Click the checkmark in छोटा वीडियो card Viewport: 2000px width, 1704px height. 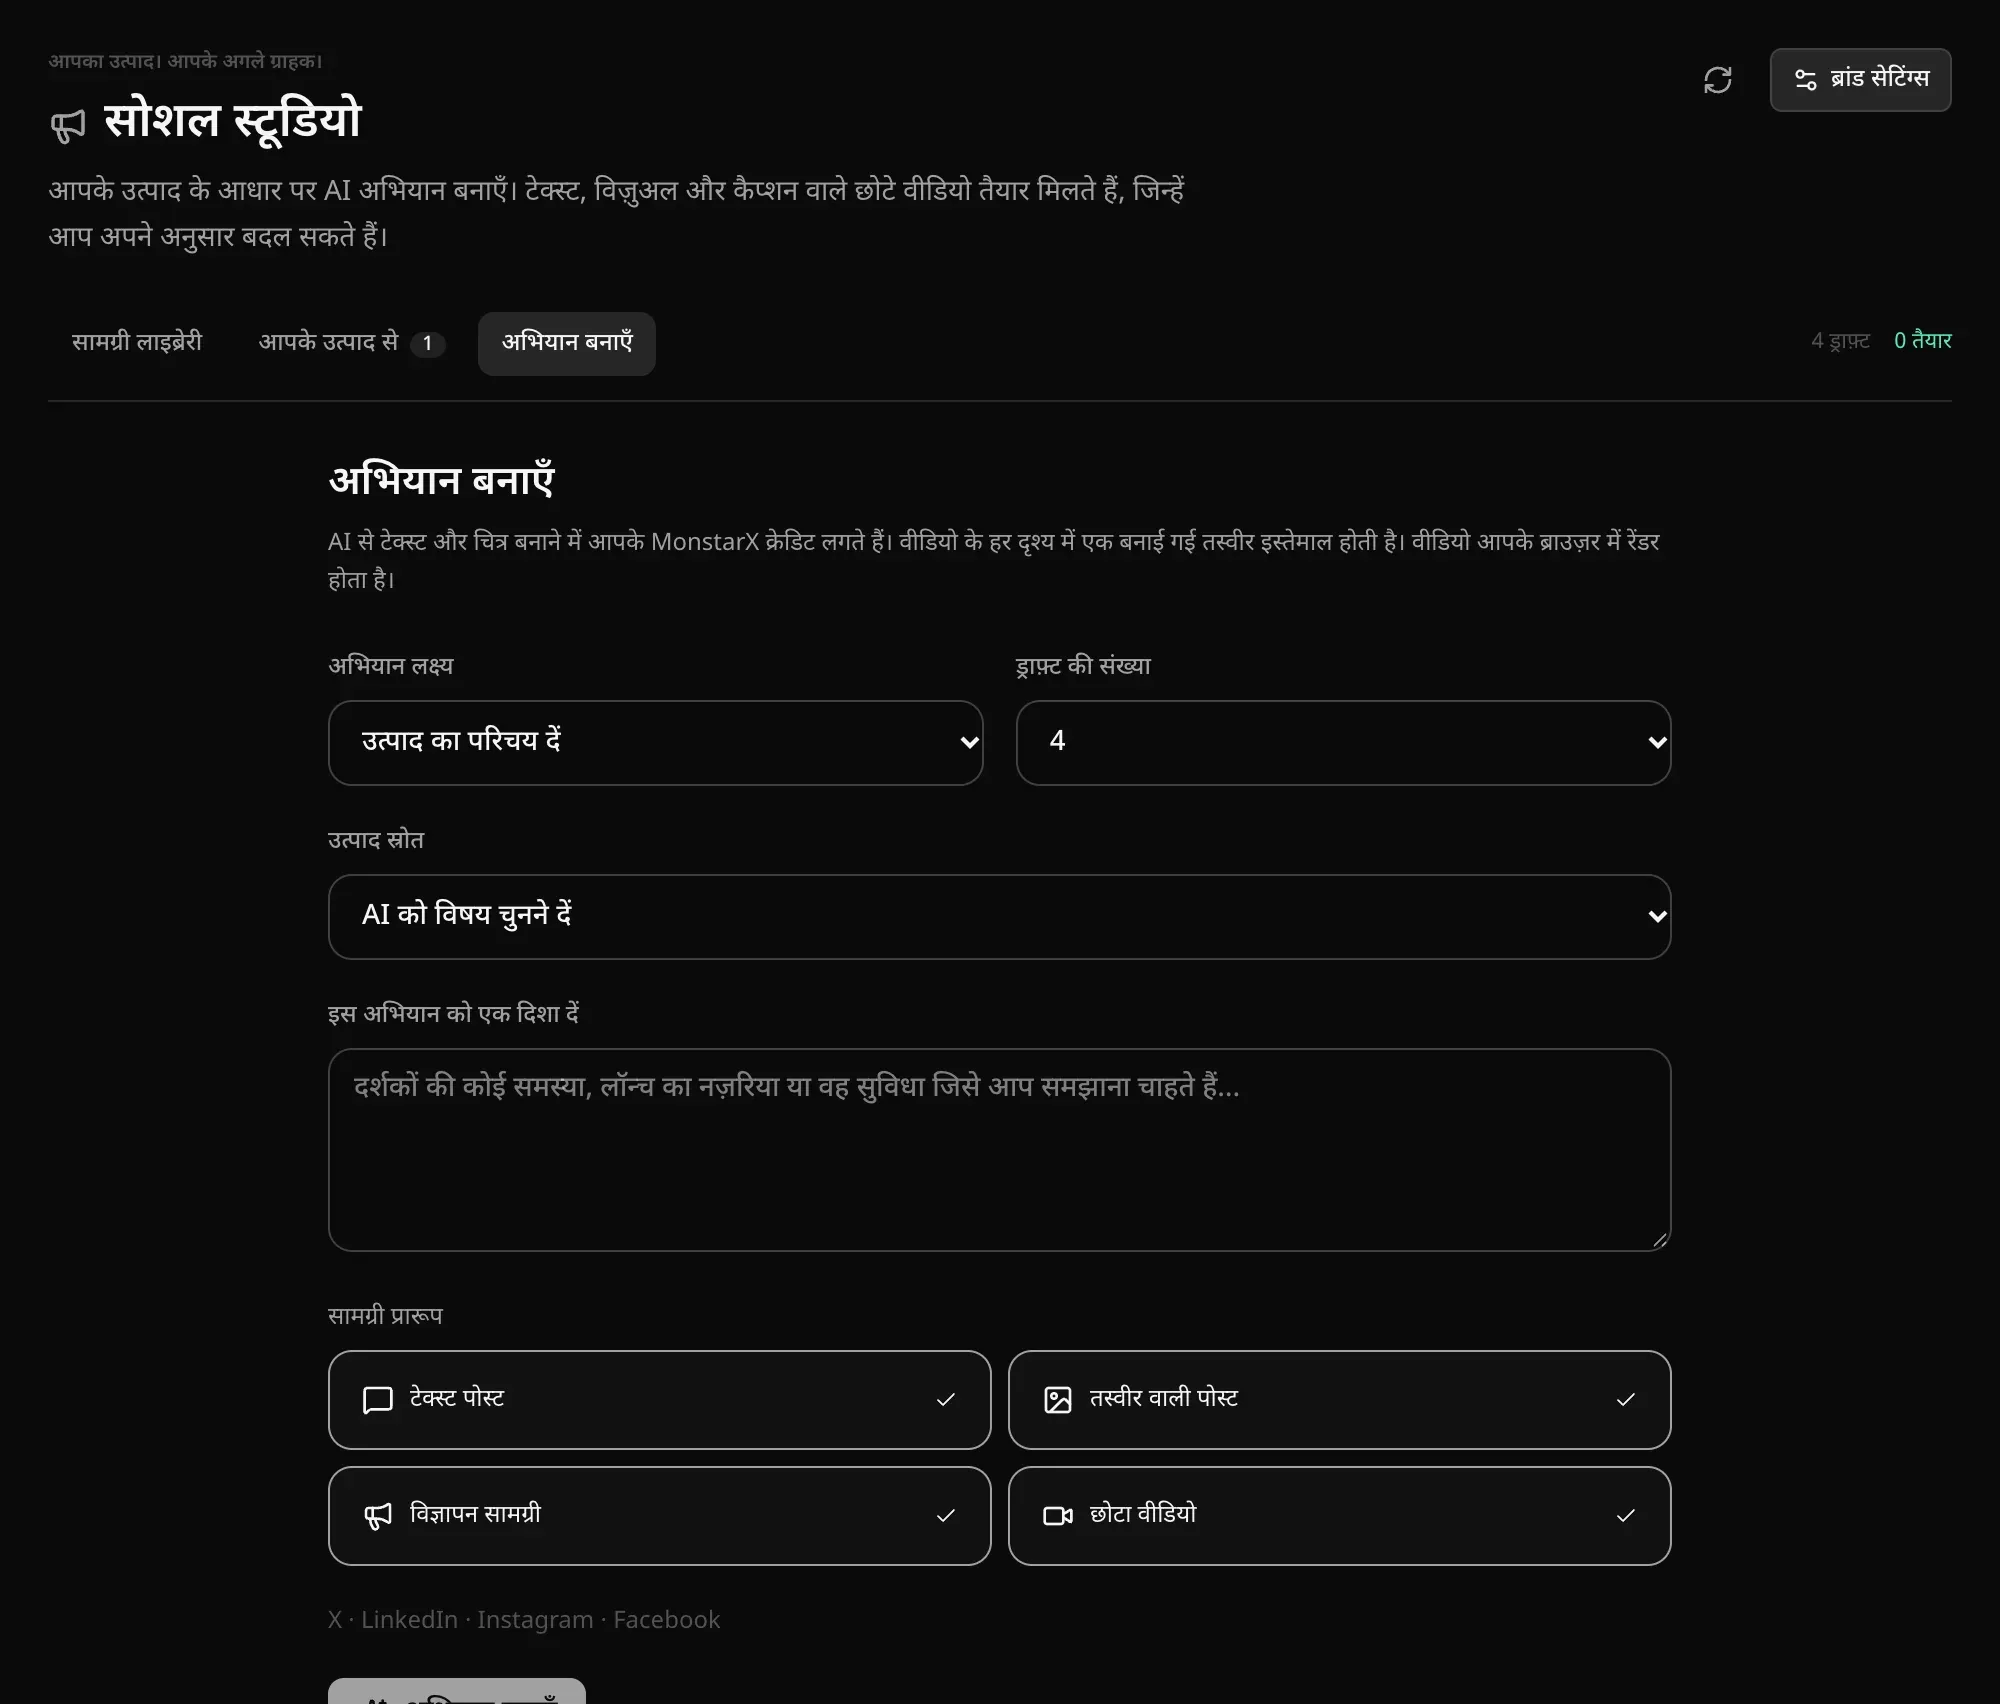1625,1516
